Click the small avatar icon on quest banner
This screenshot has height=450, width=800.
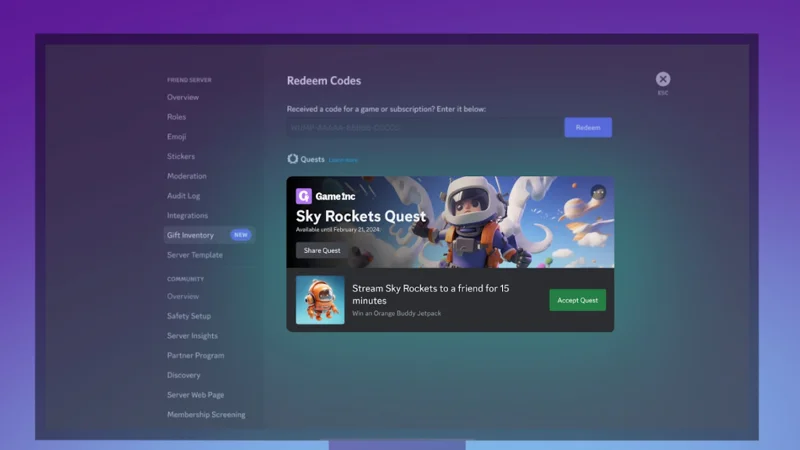tap(598, 193)
